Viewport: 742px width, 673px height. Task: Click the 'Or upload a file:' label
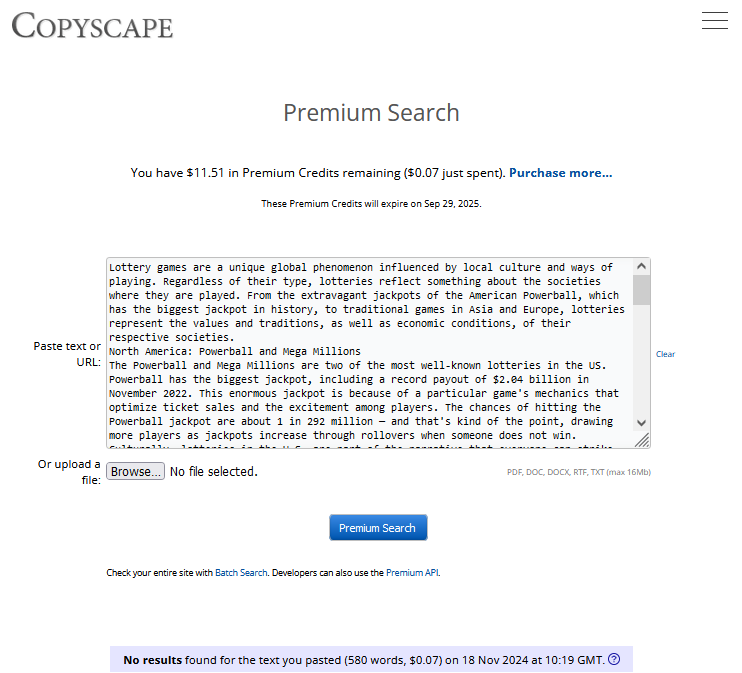tap(69, 472)
